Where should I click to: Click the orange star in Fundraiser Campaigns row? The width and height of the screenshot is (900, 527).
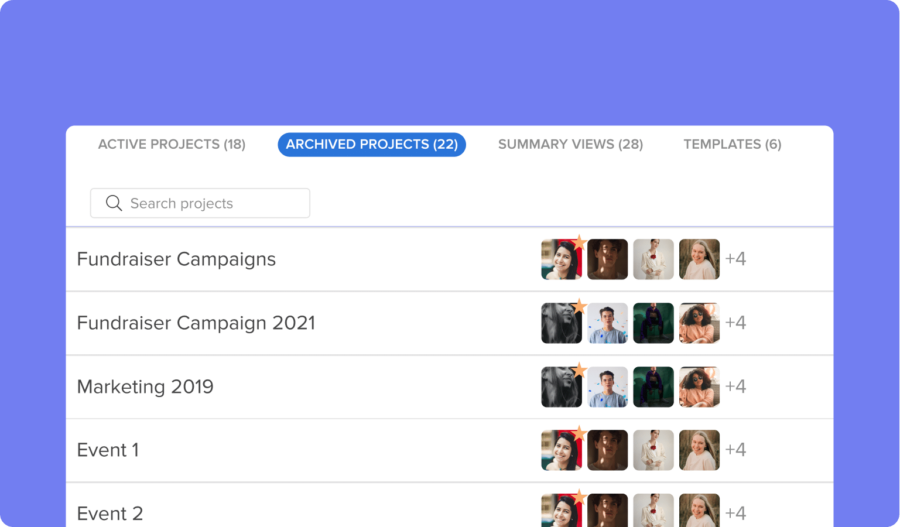[x=578, y=243]
